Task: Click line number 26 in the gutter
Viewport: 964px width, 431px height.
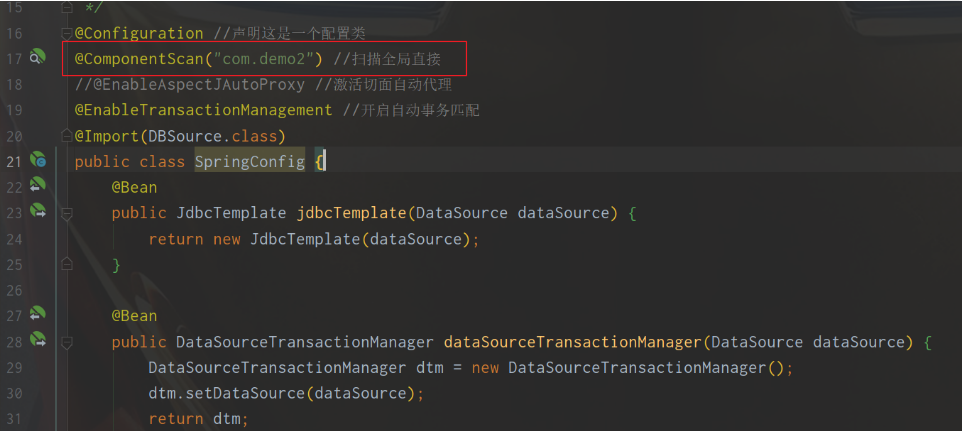Action: coord(14,290)
